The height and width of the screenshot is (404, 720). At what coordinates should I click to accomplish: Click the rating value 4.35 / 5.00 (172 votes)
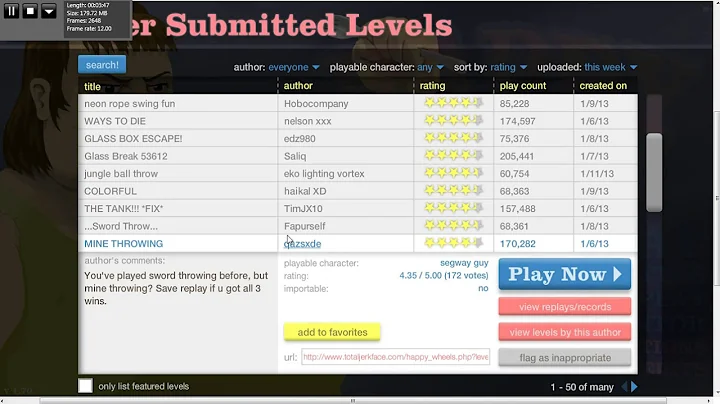[444, 275]
